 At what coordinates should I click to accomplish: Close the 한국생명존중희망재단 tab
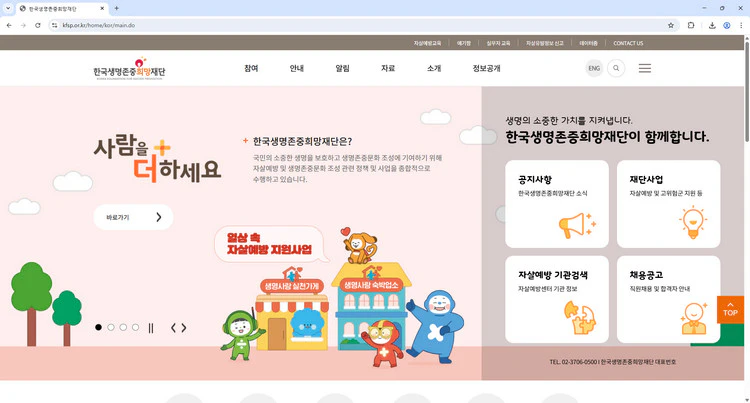tap(102, 8)
